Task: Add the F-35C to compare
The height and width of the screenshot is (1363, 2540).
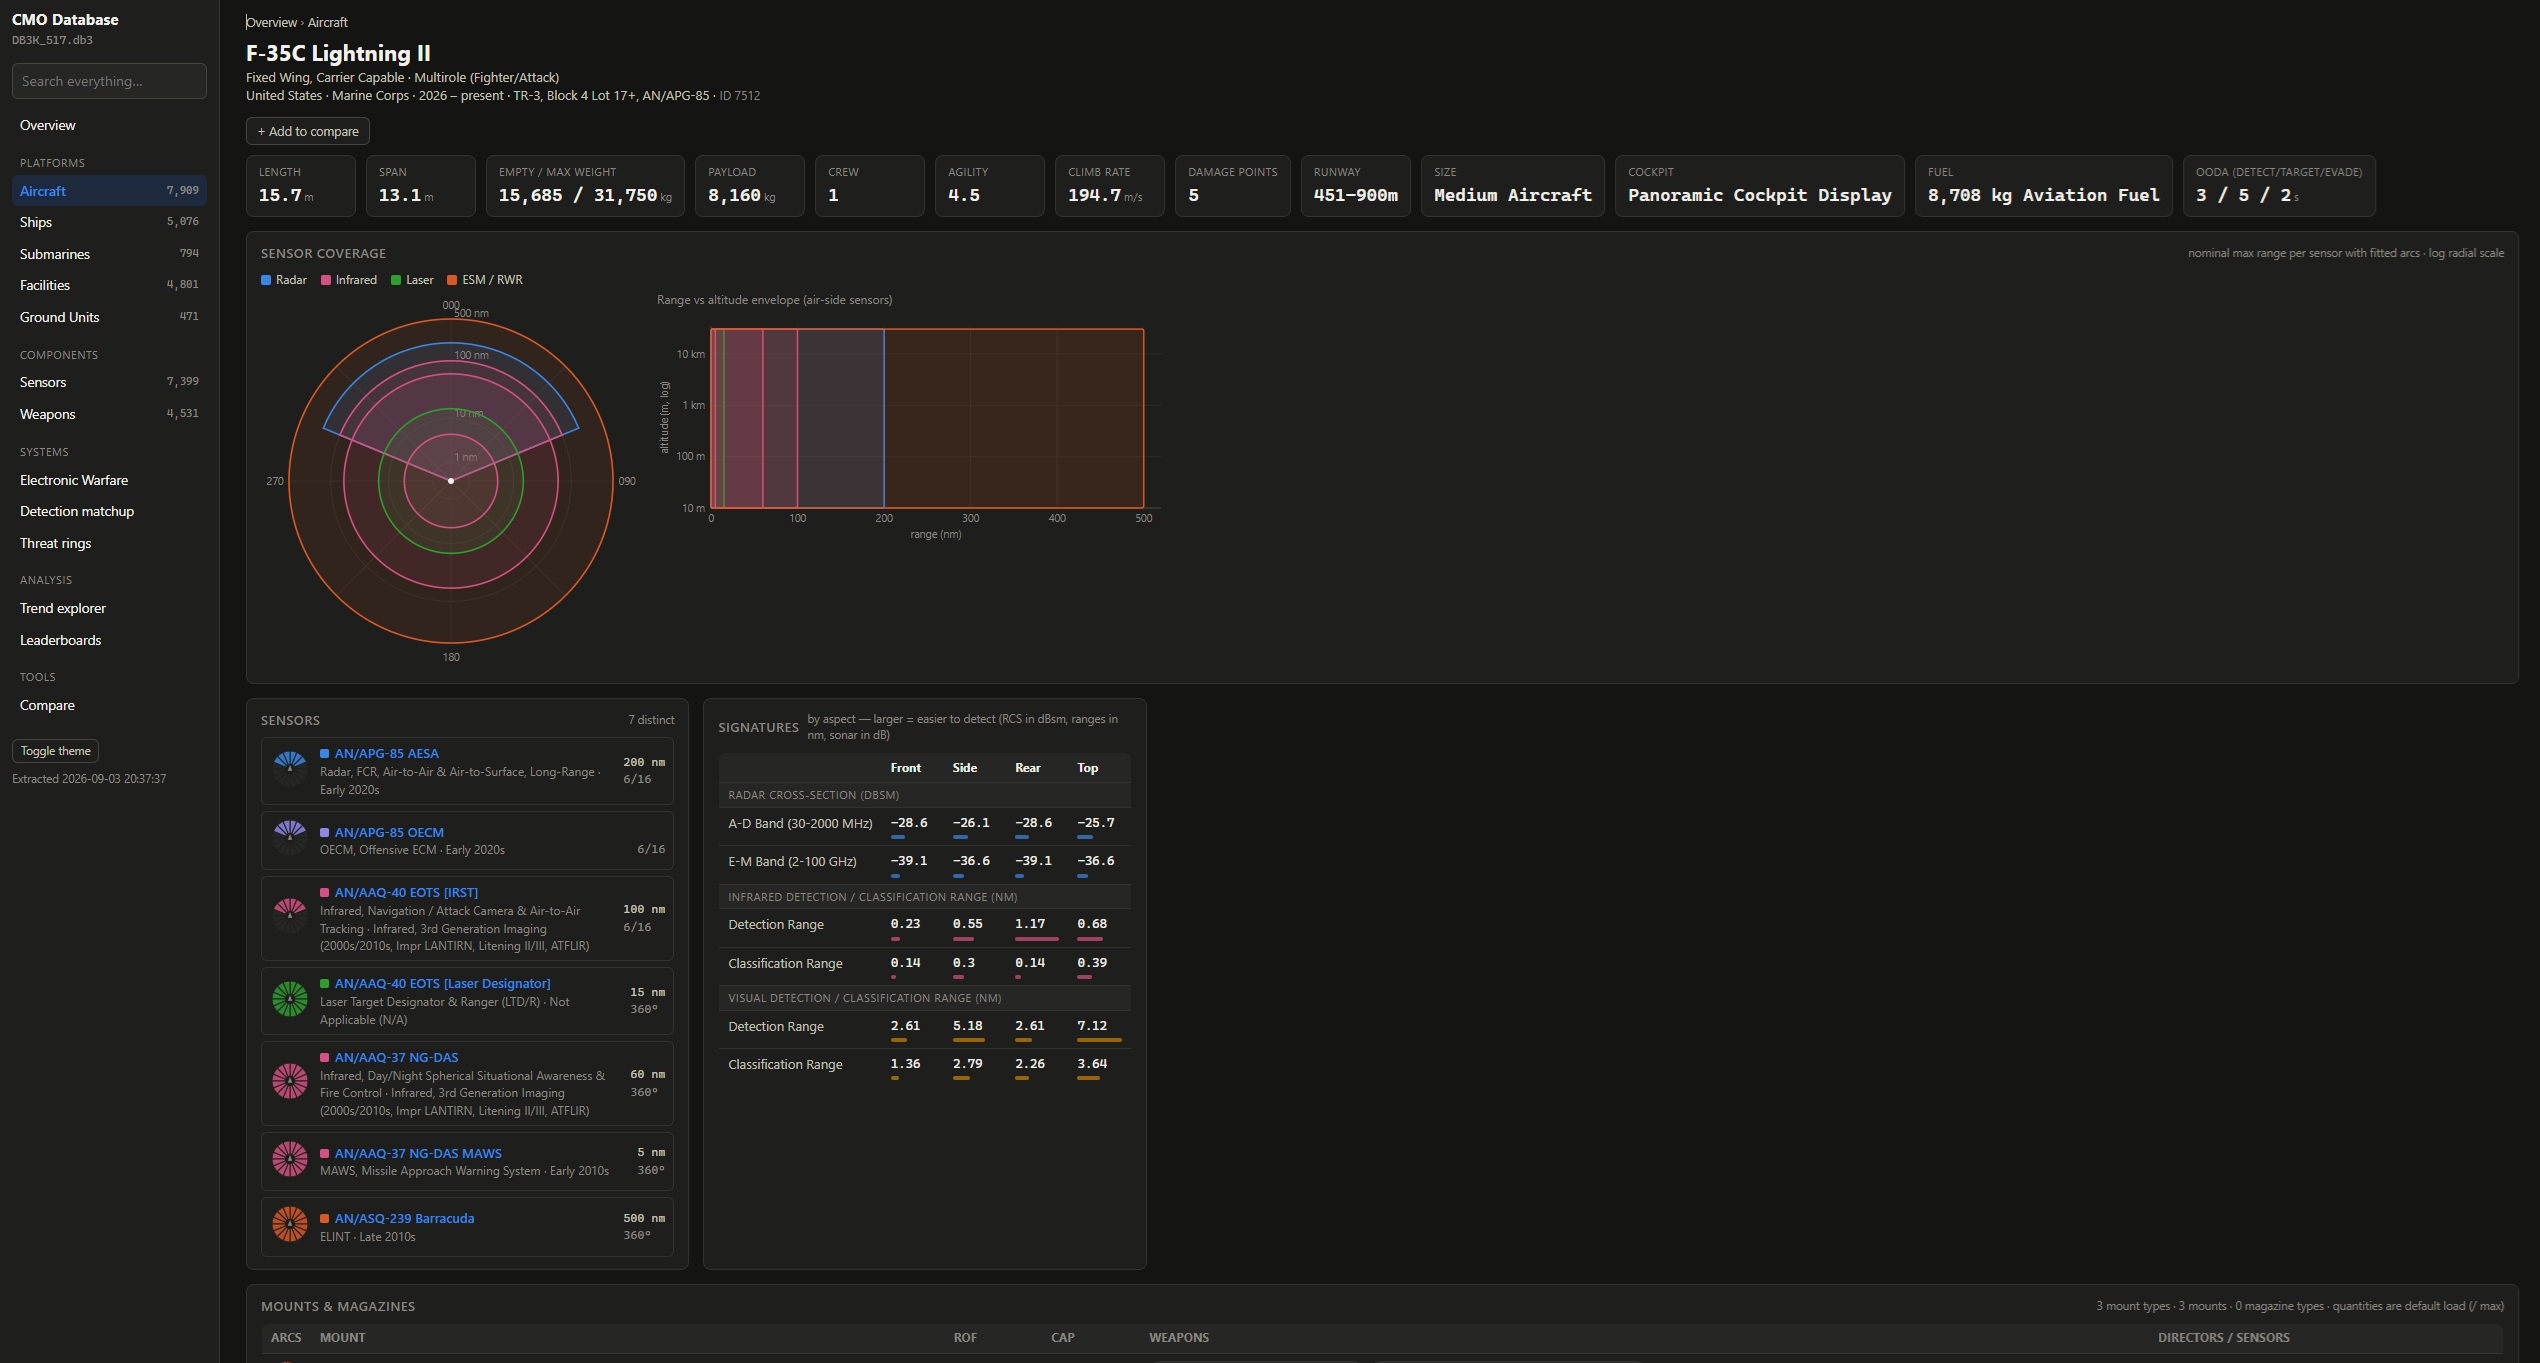Action: point(308,131)
